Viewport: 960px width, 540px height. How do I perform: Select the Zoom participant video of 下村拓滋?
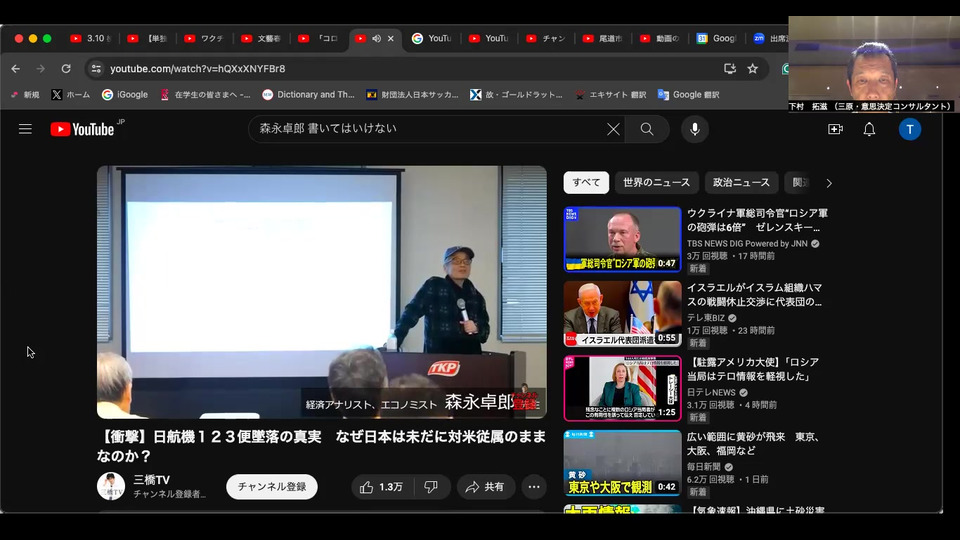tap(874, 64)
